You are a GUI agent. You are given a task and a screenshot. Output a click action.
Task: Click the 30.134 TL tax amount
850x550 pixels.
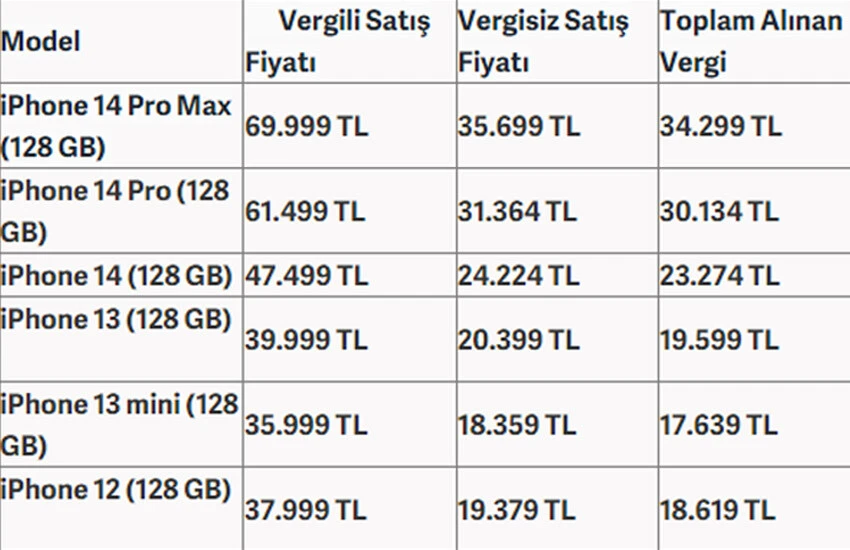click(719, 212)
